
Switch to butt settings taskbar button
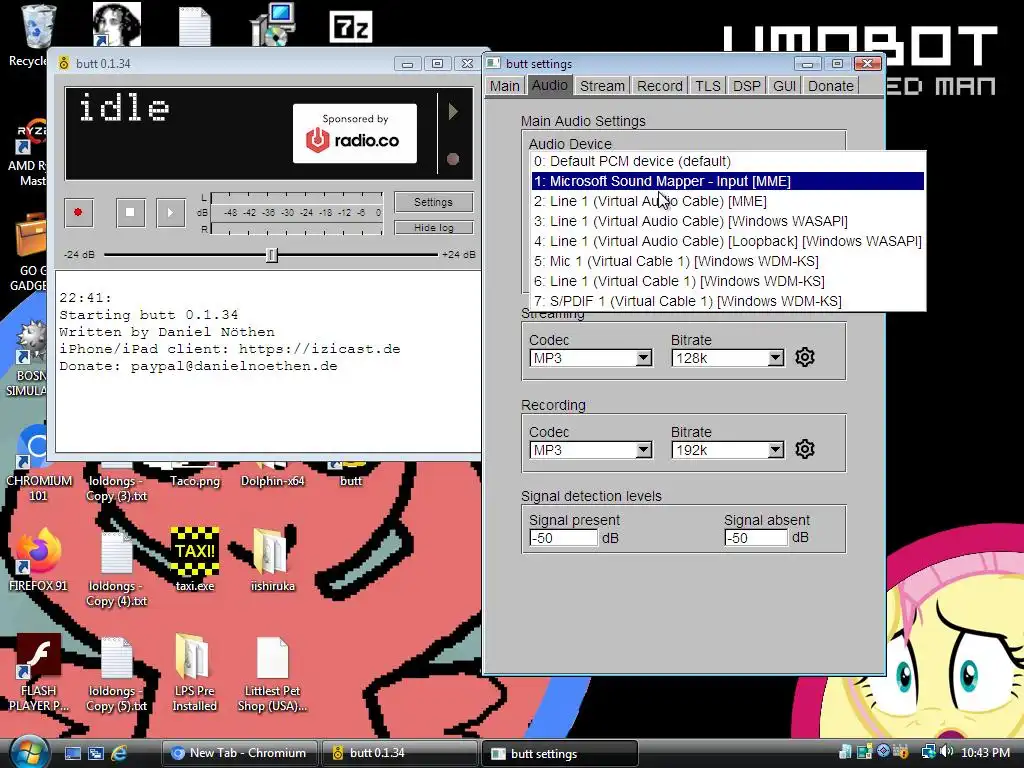click(x=560, y=754)
